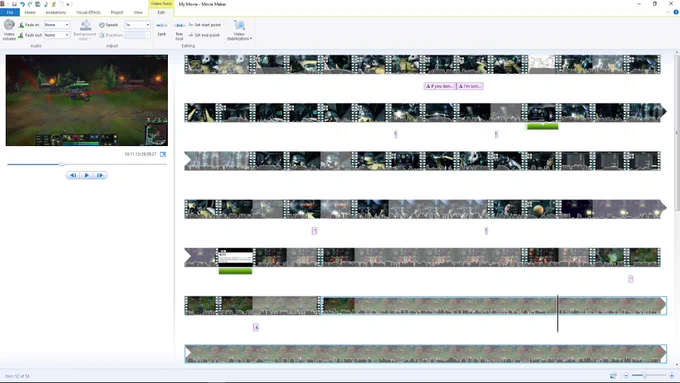This screenshot has height=383, width=680.
Task: Click the video preview monitor
Action: point(87,100)
